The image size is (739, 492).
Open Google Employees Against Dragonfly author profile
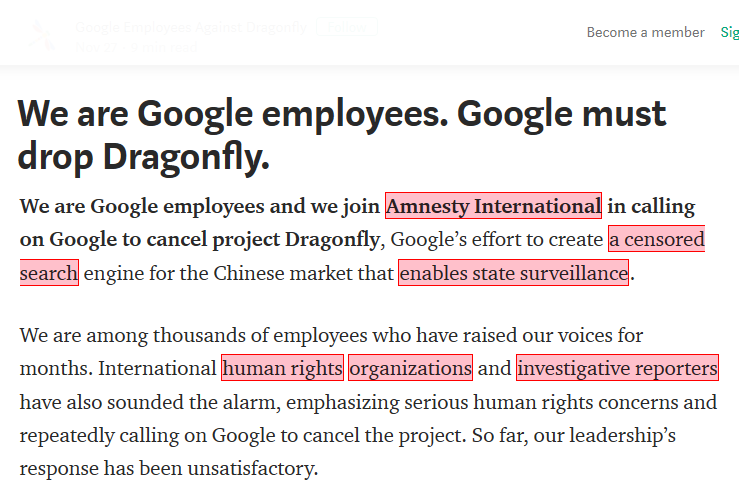191,27
